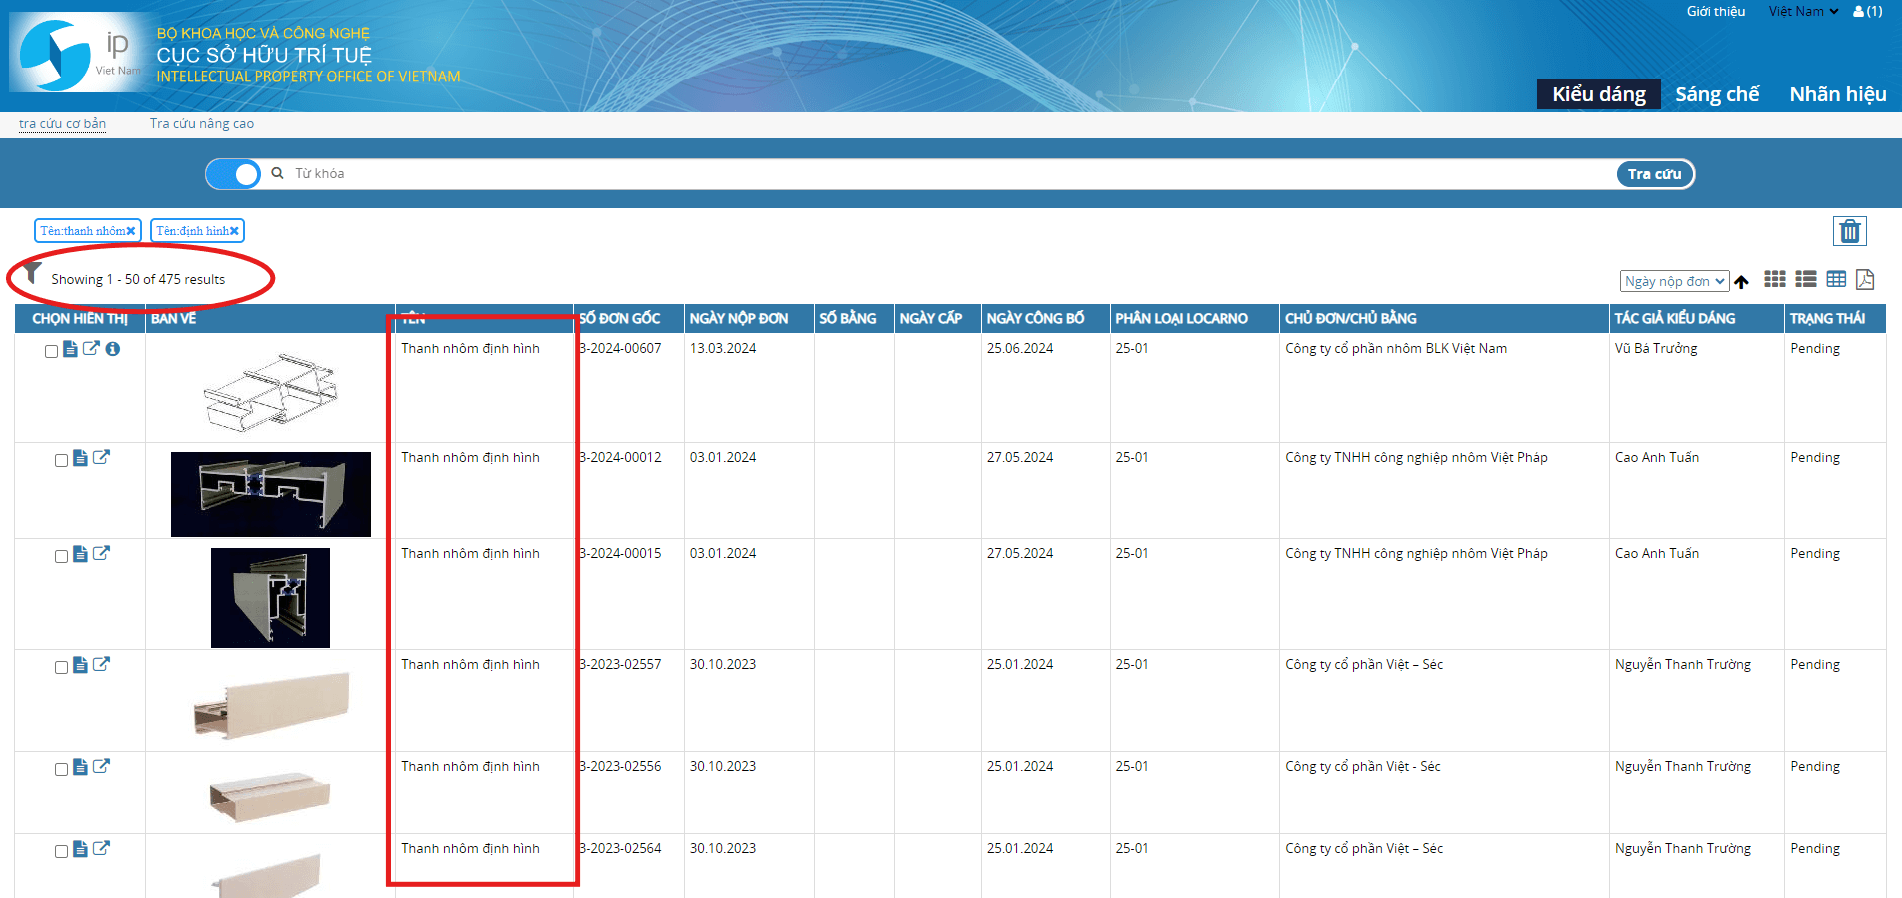This screenshot has height=898, width=1902.
Task: Click the trash icon to clear filters
Action: [x=1849, y=231]
